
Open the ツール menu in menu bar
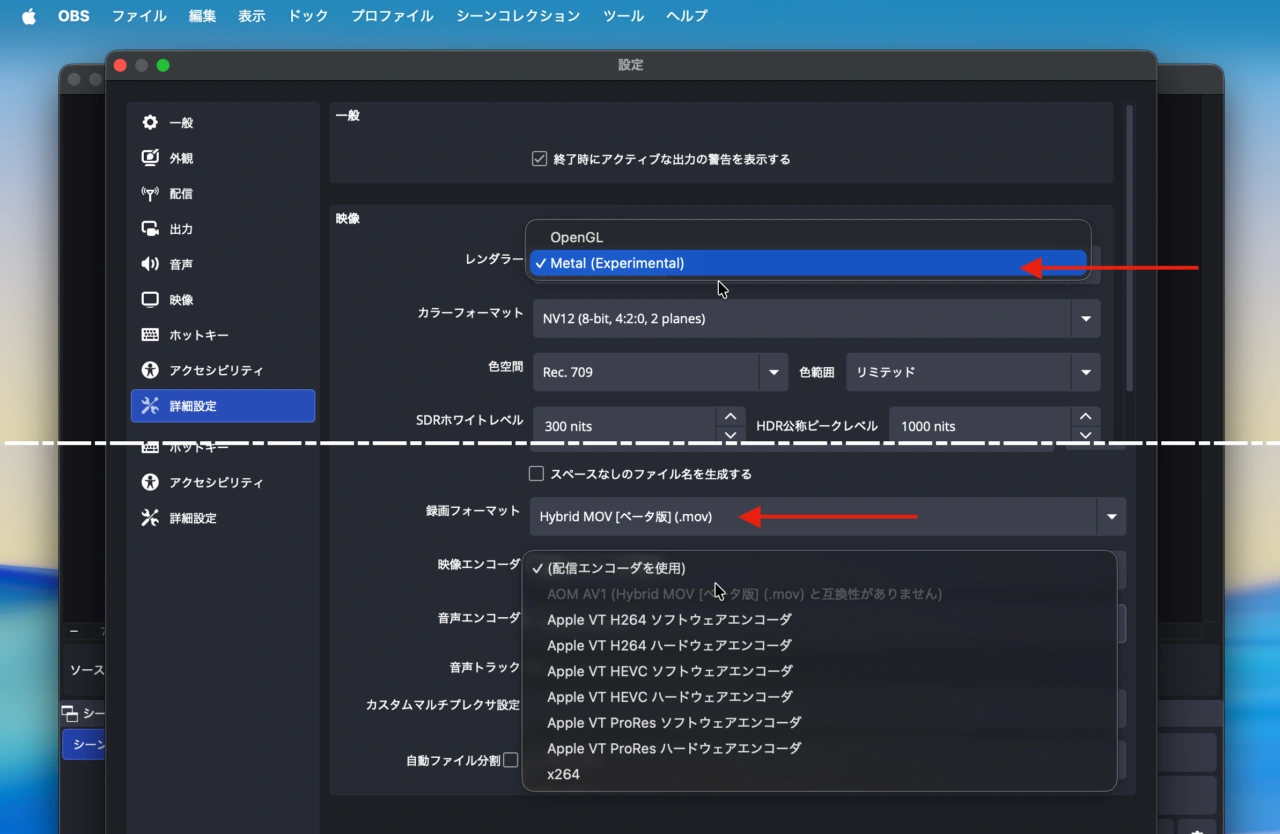coord(622,15)
